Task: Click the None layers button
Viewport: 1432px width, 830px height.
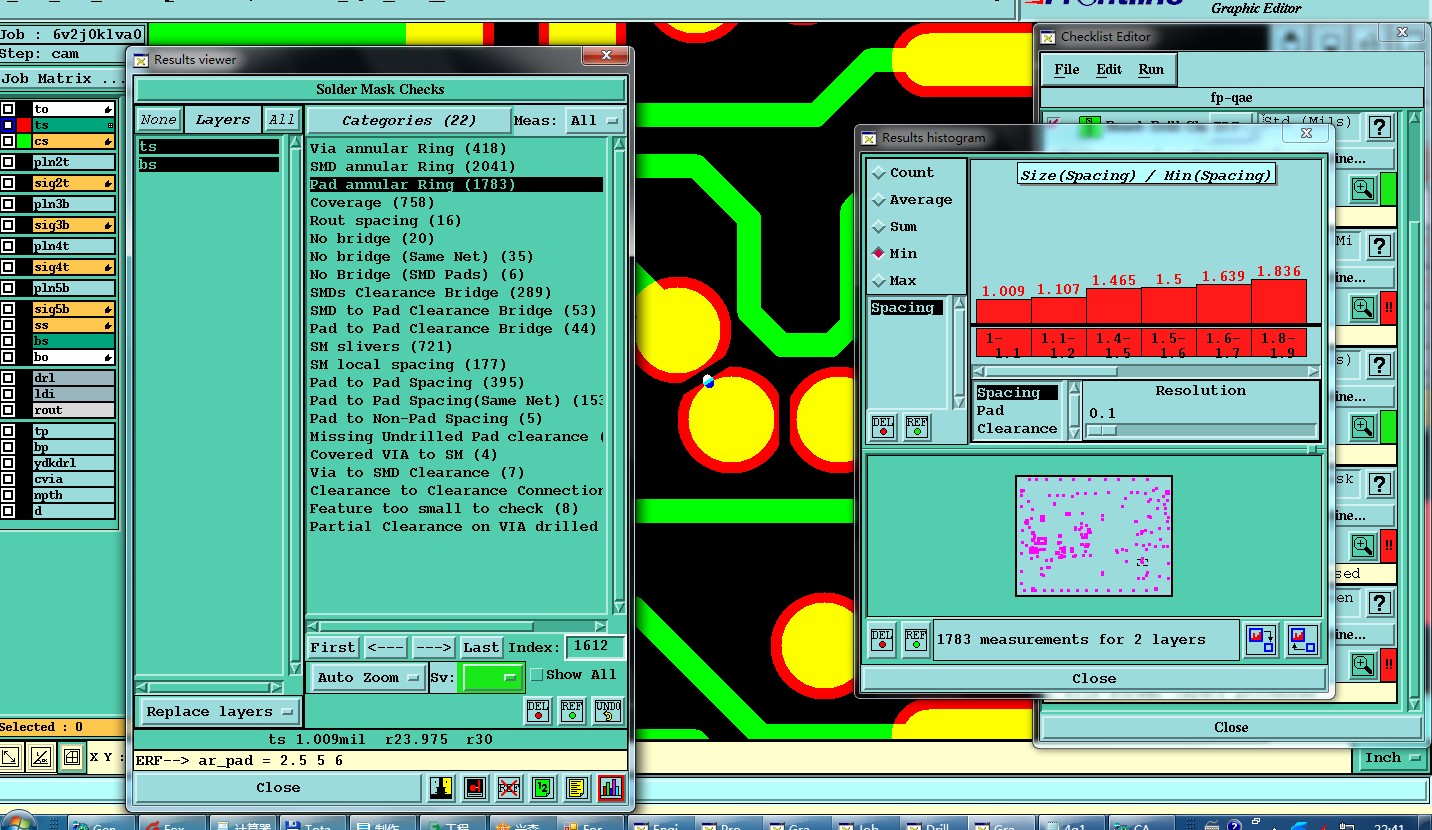Action: point(158,120)
